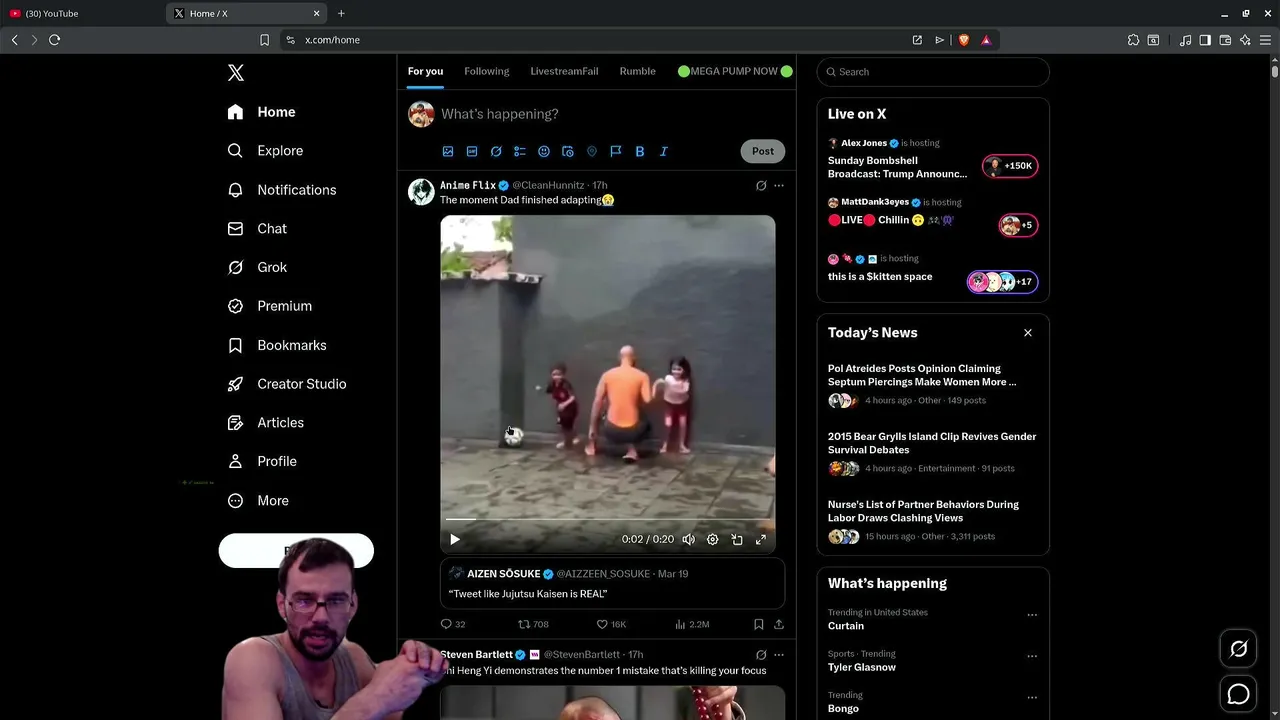Play the Anime Flix video
1280x720 pixels.
(x=455, y=539)
